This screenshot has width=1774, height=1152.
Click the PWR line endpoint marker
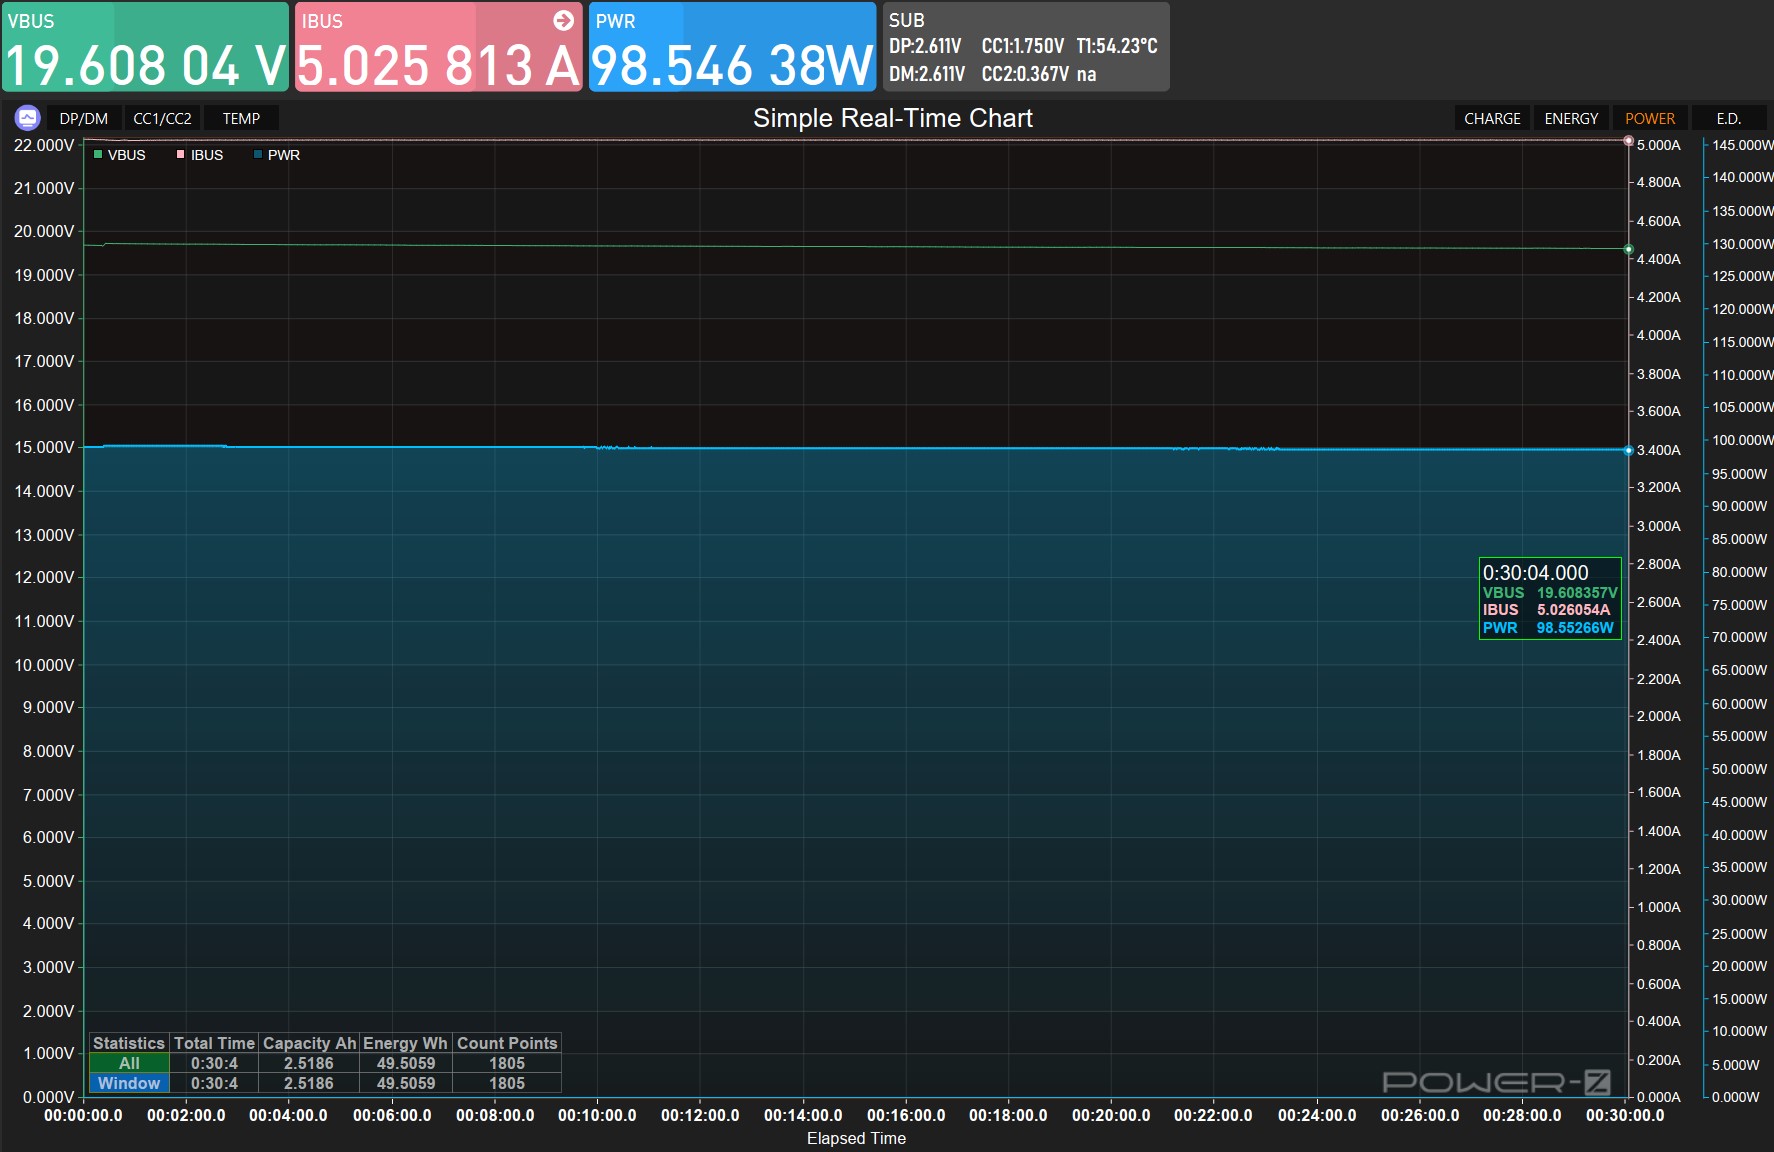[1628, 451]
